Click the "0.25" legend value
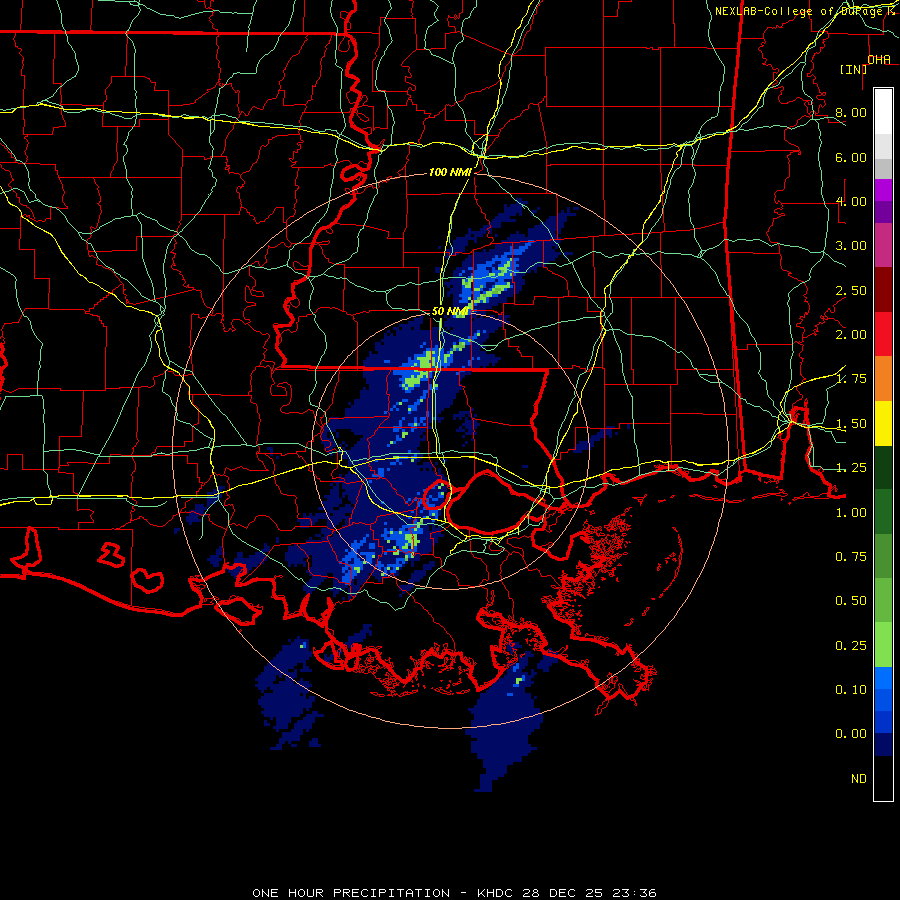 [851, 646]
